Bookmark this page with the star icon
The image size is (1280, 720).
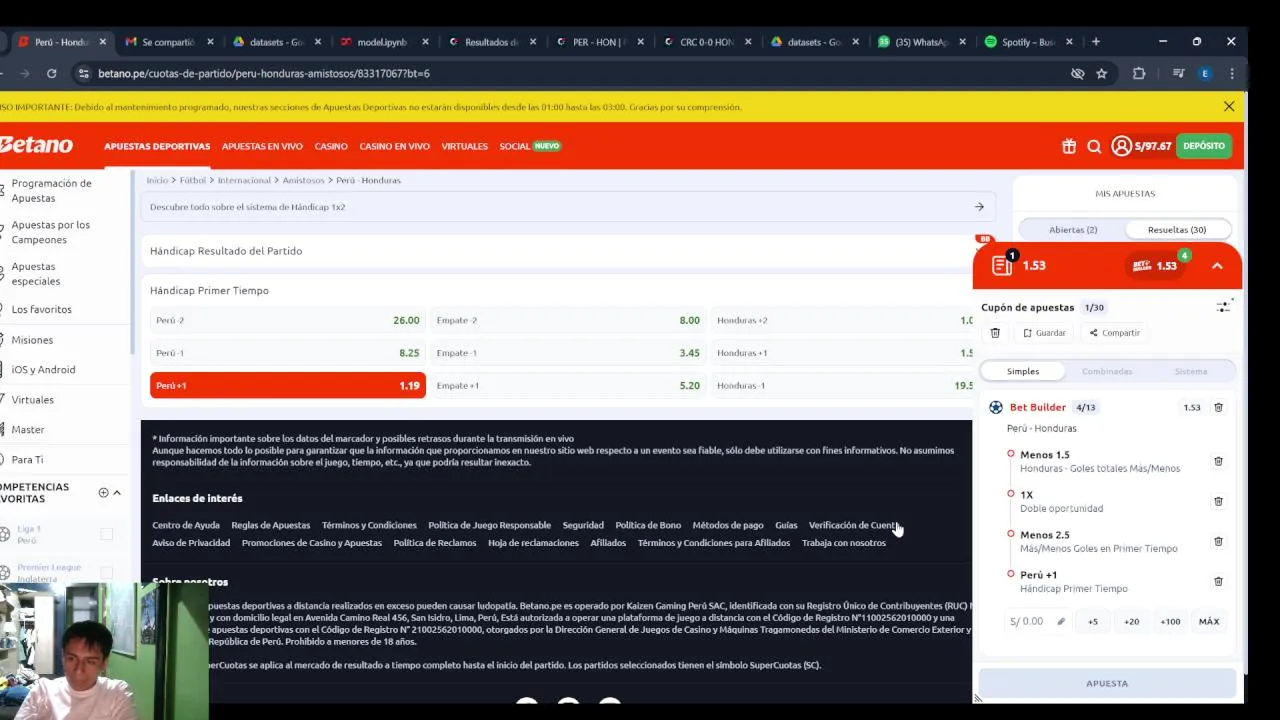[x=1101, y=73]
